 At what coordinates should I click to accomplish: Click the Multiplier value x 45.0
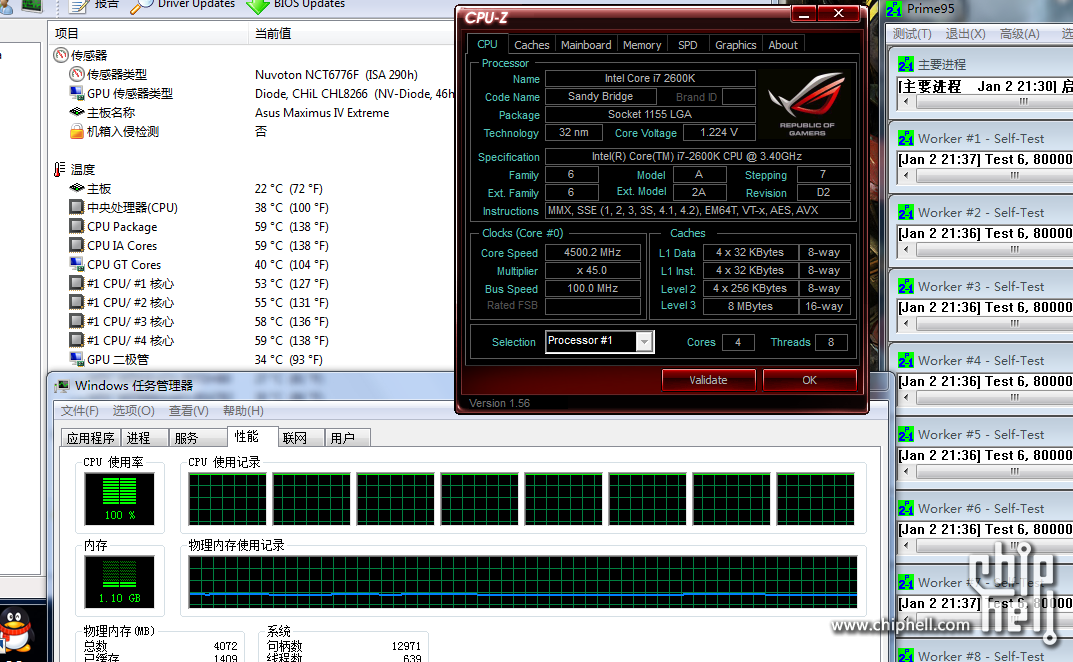pyautogui.click(x=593, y=270)
